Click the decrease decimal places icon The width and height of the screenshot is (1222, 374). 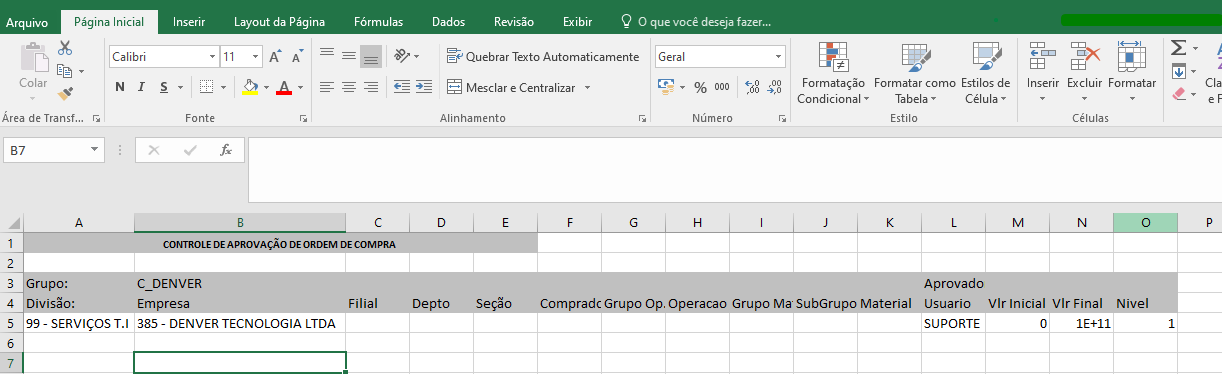tap(775, 87)
